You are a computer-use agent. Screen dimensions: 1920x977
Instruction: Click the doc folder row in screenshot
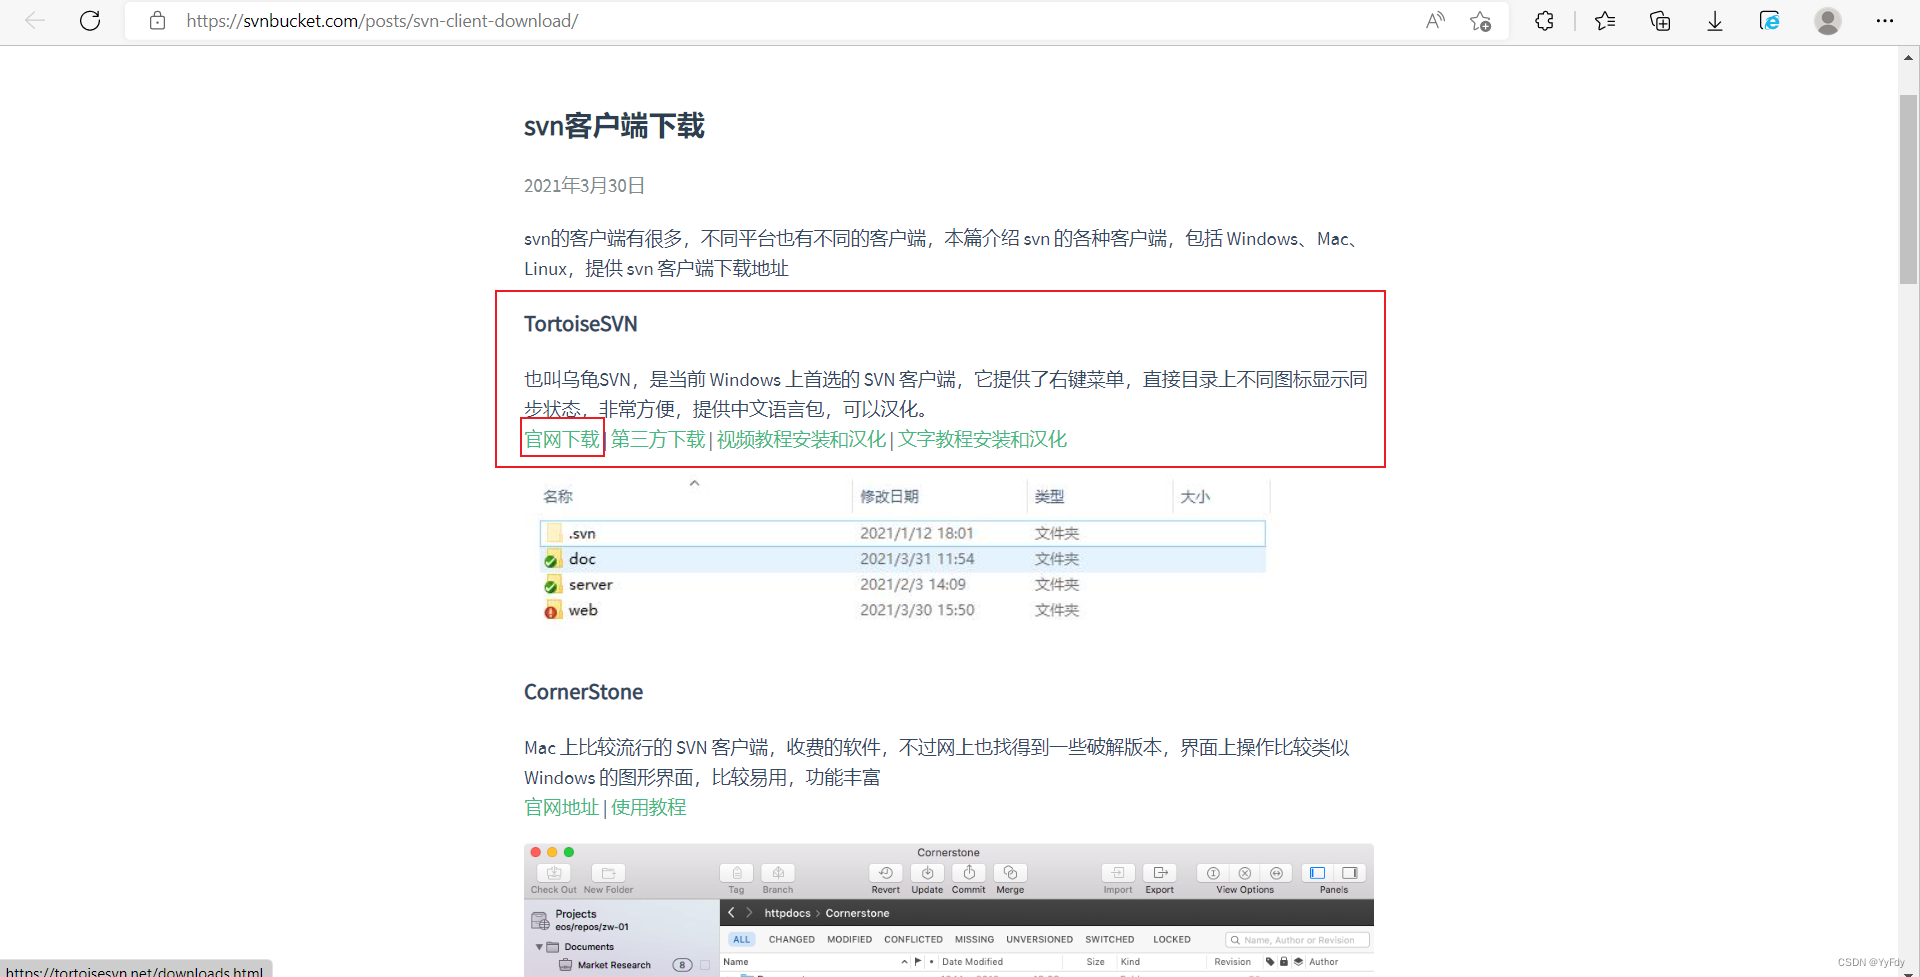click(x=902, y=559)
